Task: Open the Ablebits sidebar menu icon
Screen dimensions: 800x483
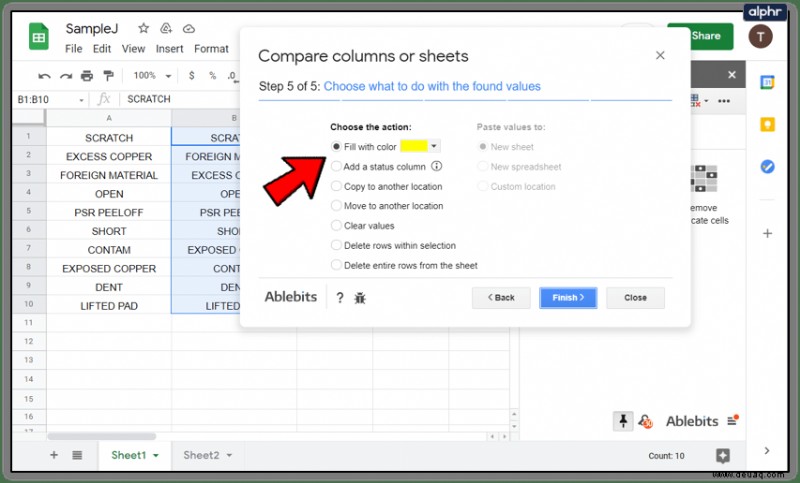Action: click(733, 420)
